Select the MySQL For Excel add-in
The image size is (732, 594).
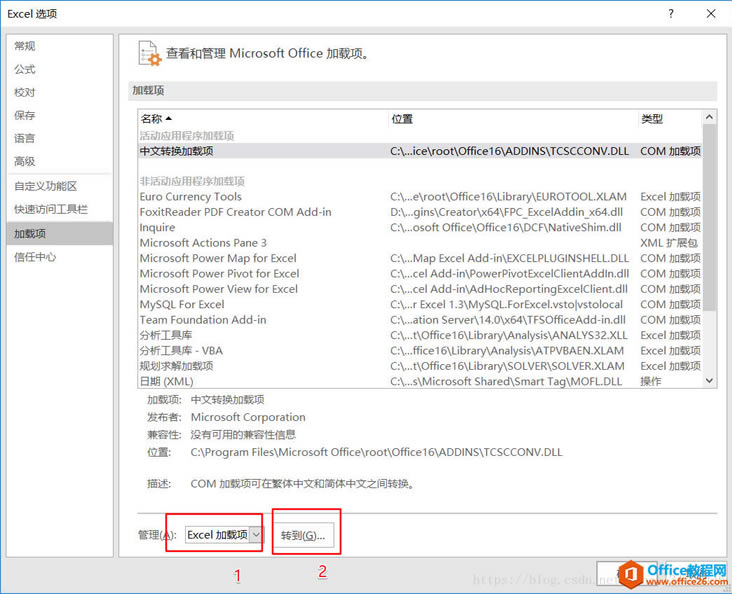420,304
